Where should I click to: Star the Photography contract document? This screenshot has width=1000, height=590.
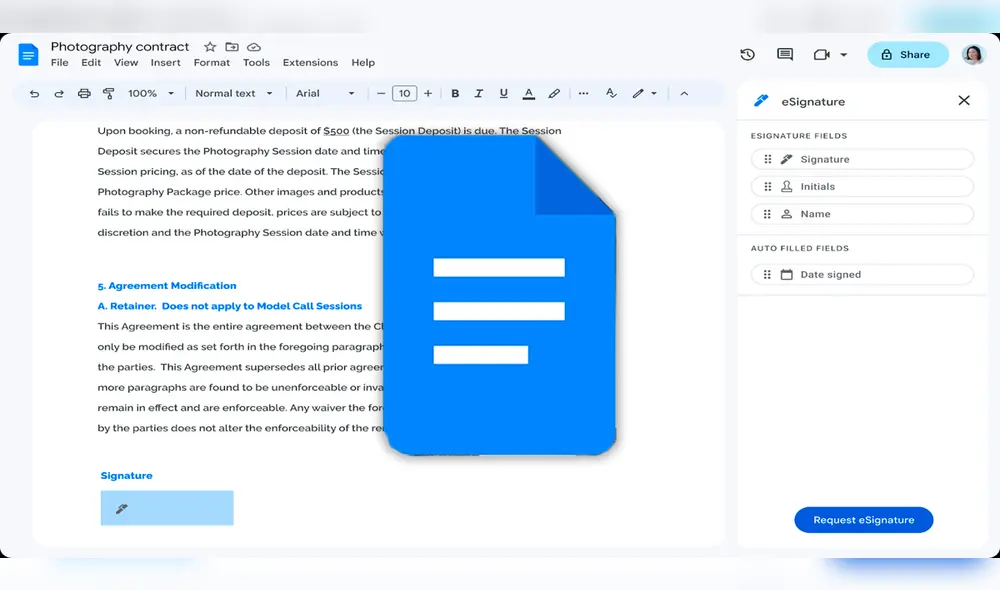point(209,46)
